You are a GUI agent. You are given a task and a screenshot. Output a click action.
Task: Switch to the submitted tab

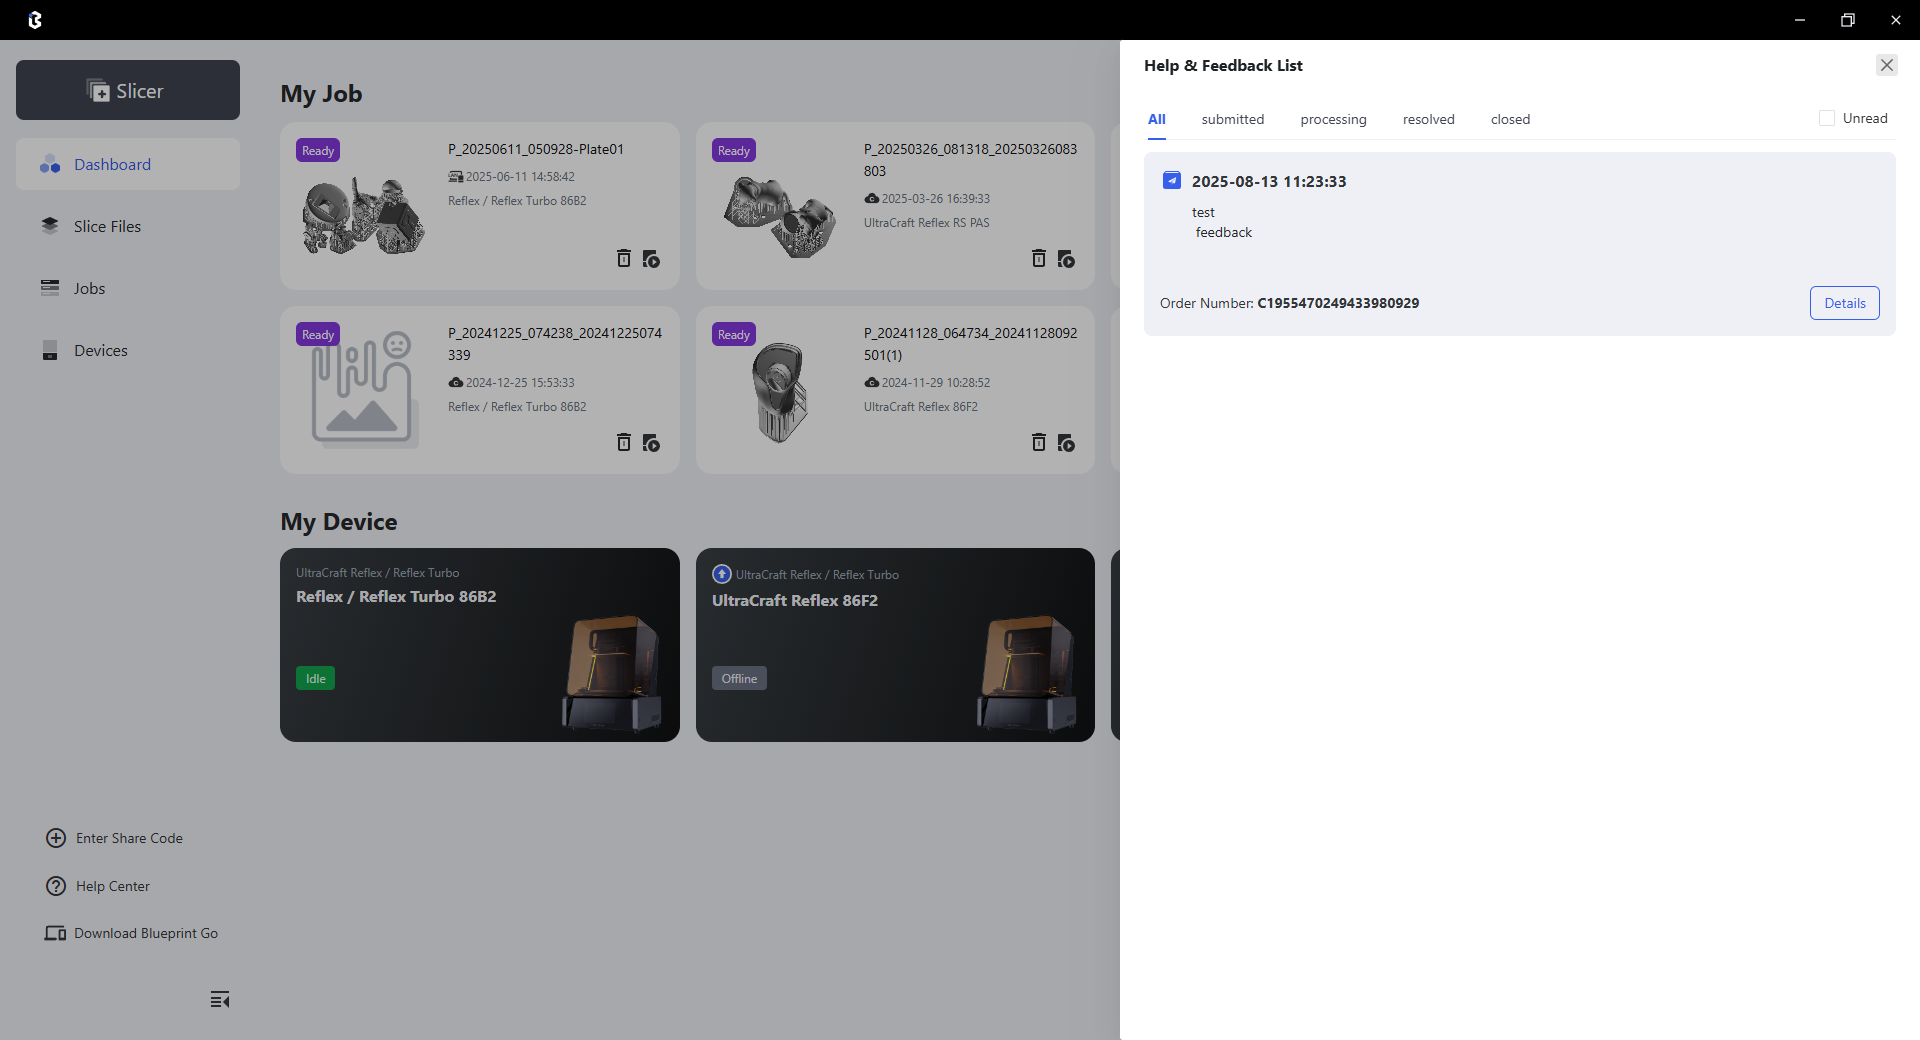[1232, 119]
